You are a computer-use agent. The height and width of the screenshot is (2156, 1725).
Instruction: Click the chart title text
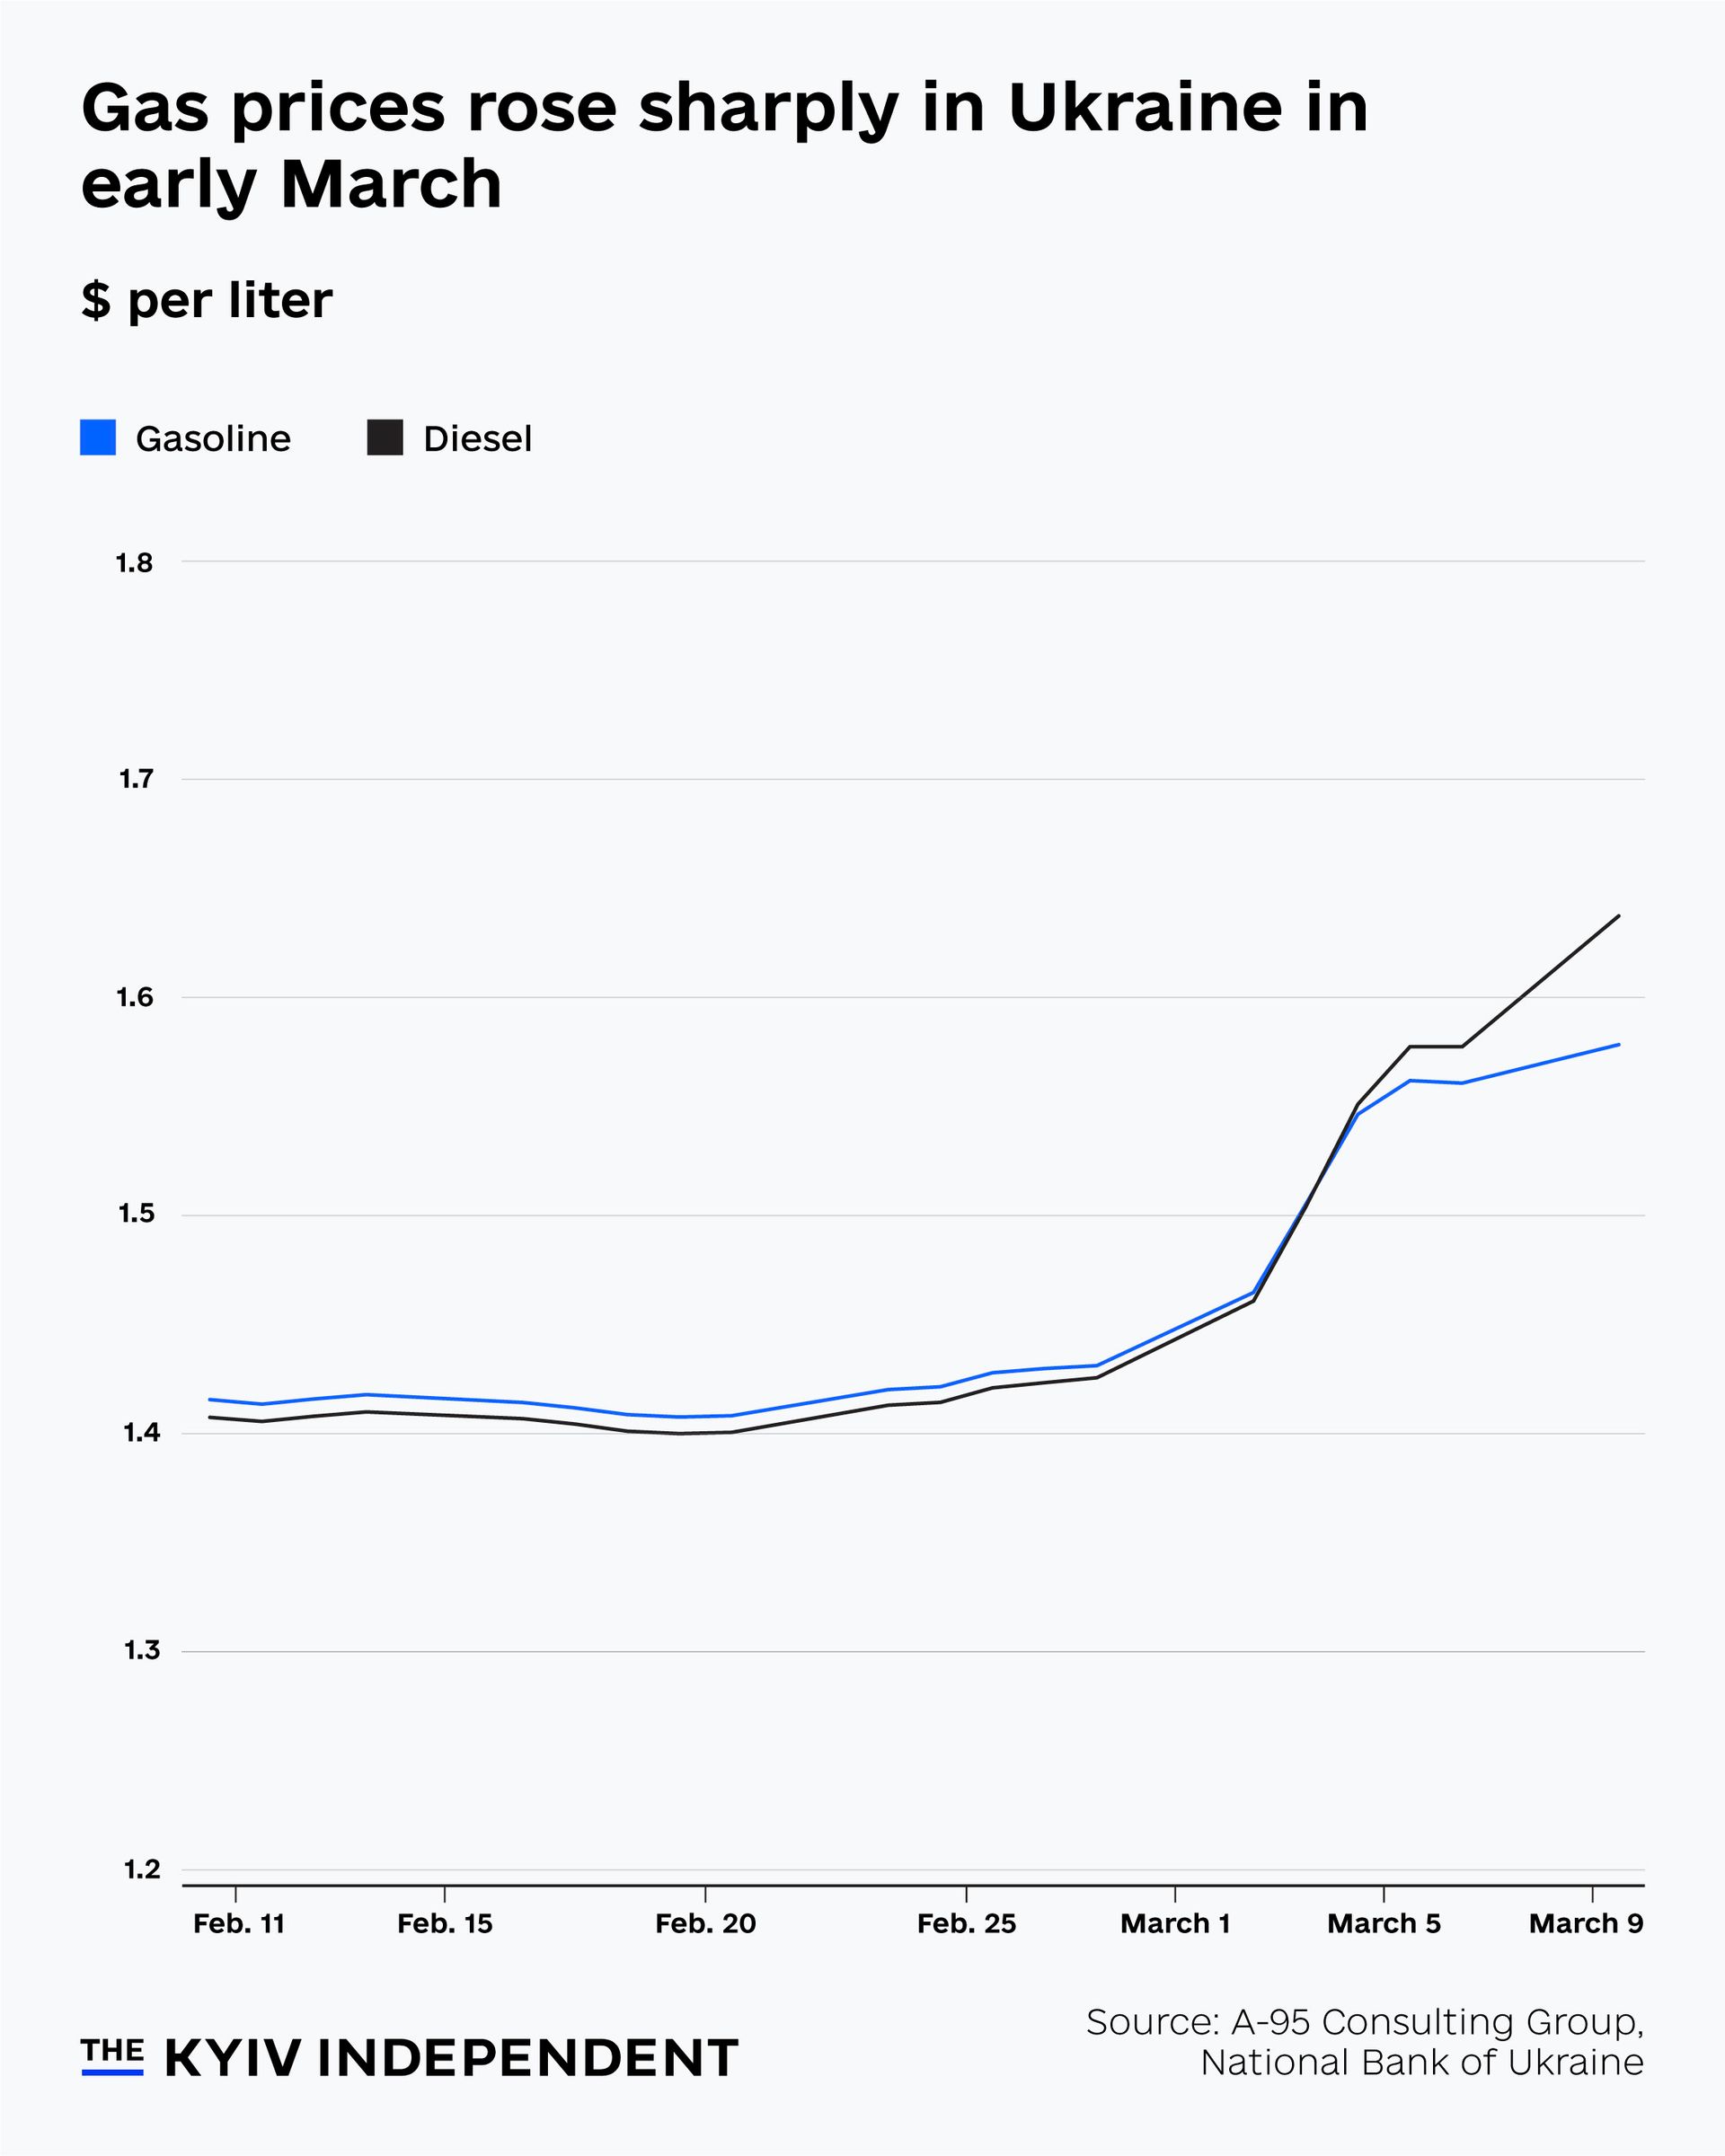click(724, 145)
